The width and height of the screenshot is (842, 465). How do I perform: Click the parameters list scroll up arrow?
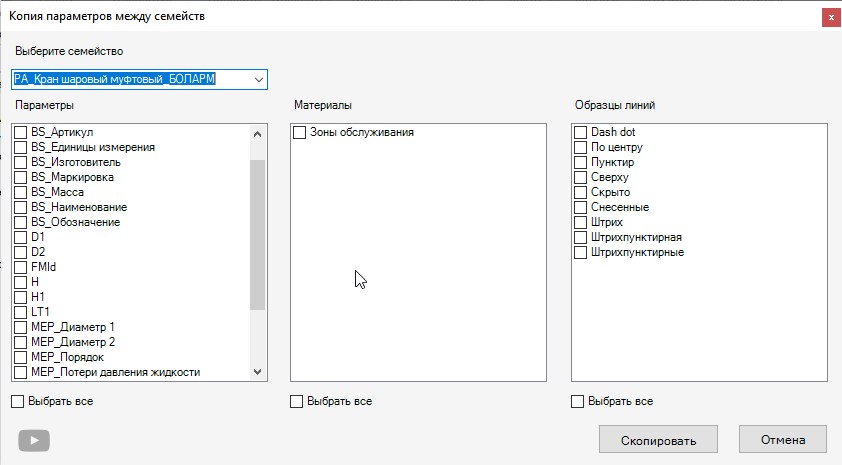click(258, 133)
